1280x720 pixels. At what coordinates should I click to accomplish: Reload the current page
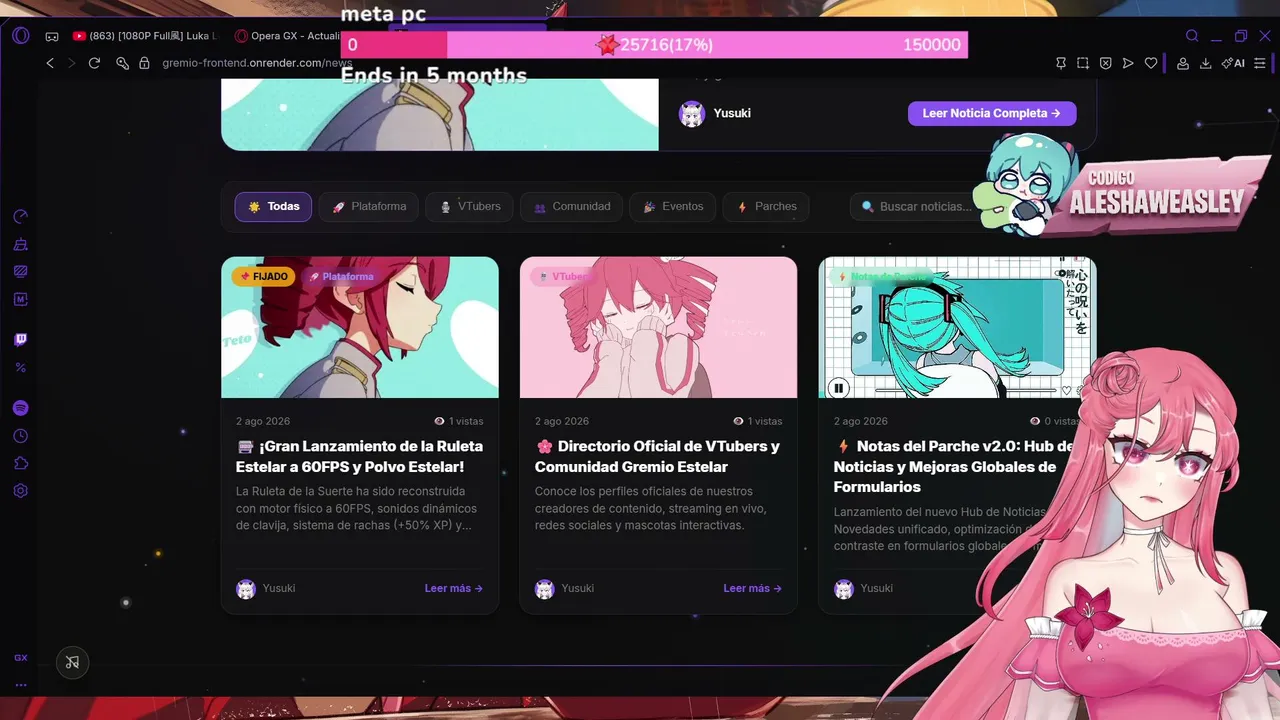click(94, 63)
